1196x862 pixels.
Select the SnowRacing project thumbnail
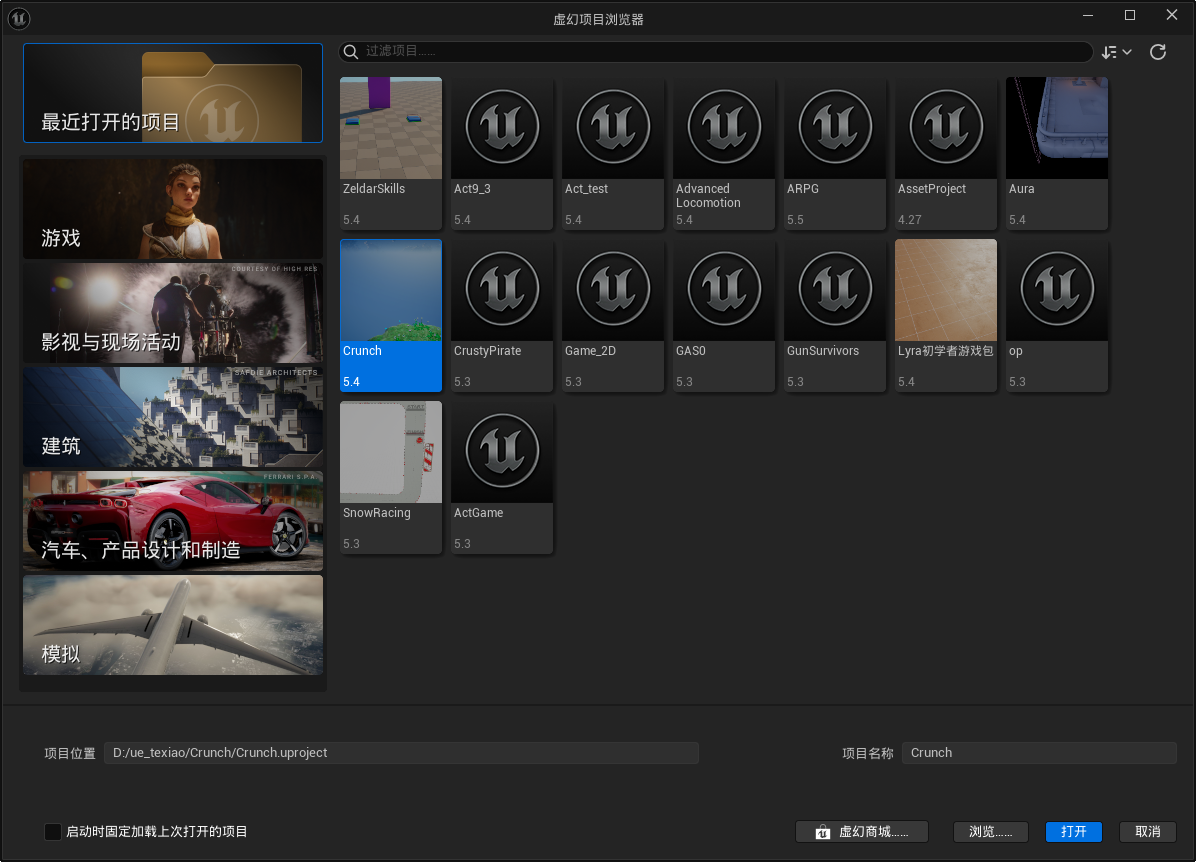[391, 452]
